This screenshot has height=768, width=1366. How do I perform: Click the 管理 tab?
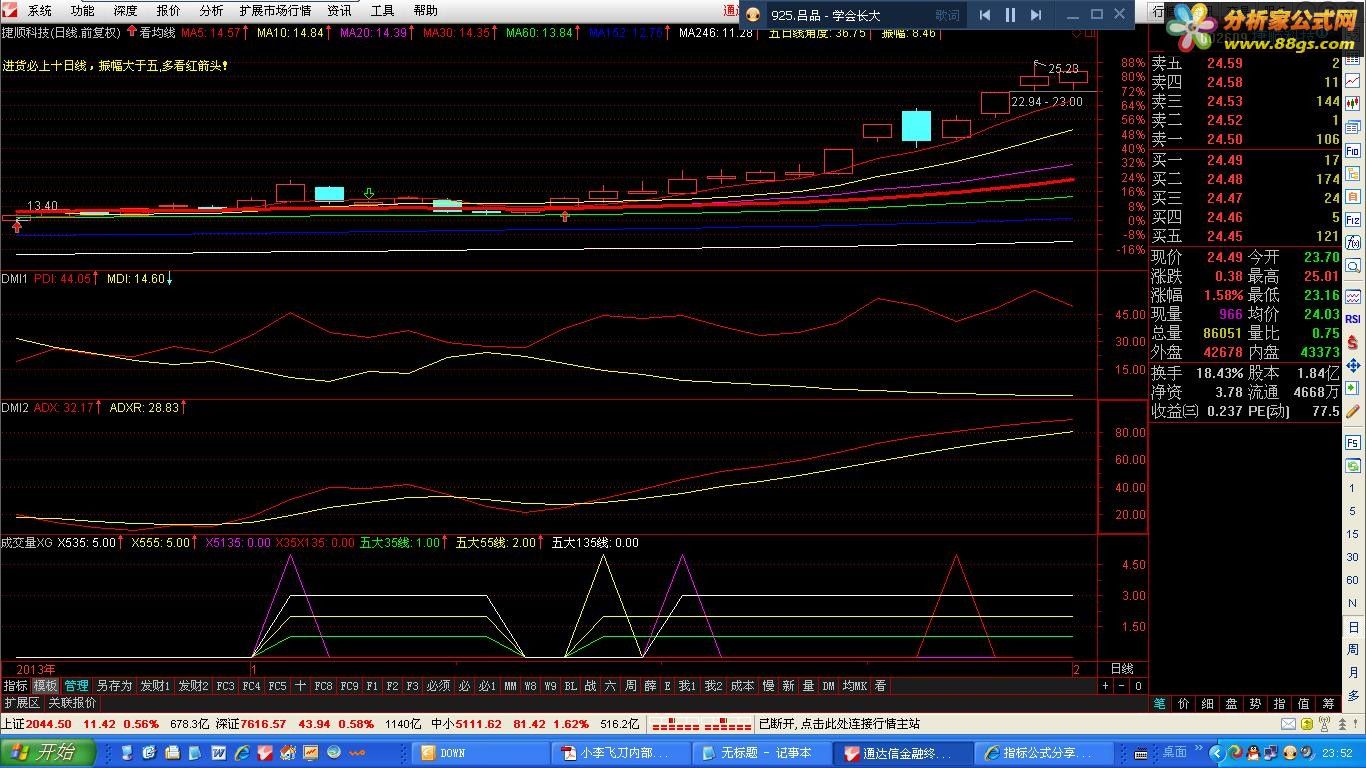pos(76,686)
